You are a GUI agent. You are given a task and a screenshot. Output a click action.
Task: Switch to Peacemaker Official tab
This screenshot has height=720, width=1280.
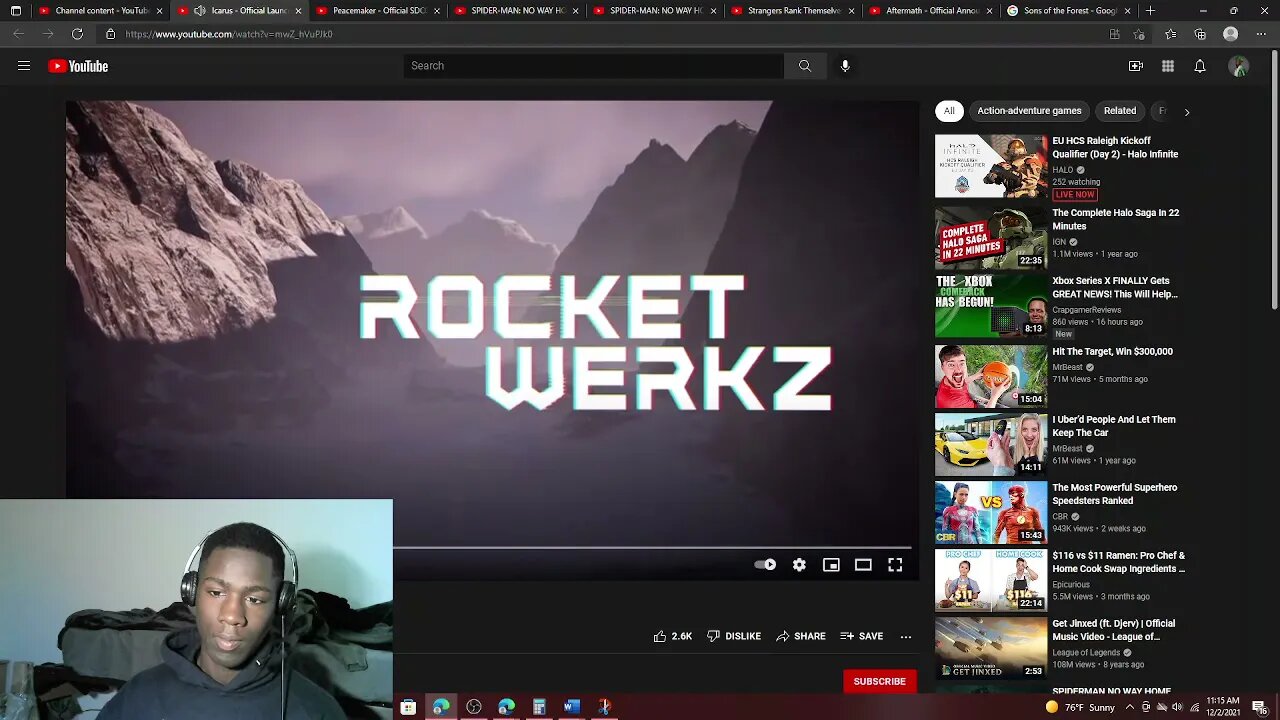point(377,11)
